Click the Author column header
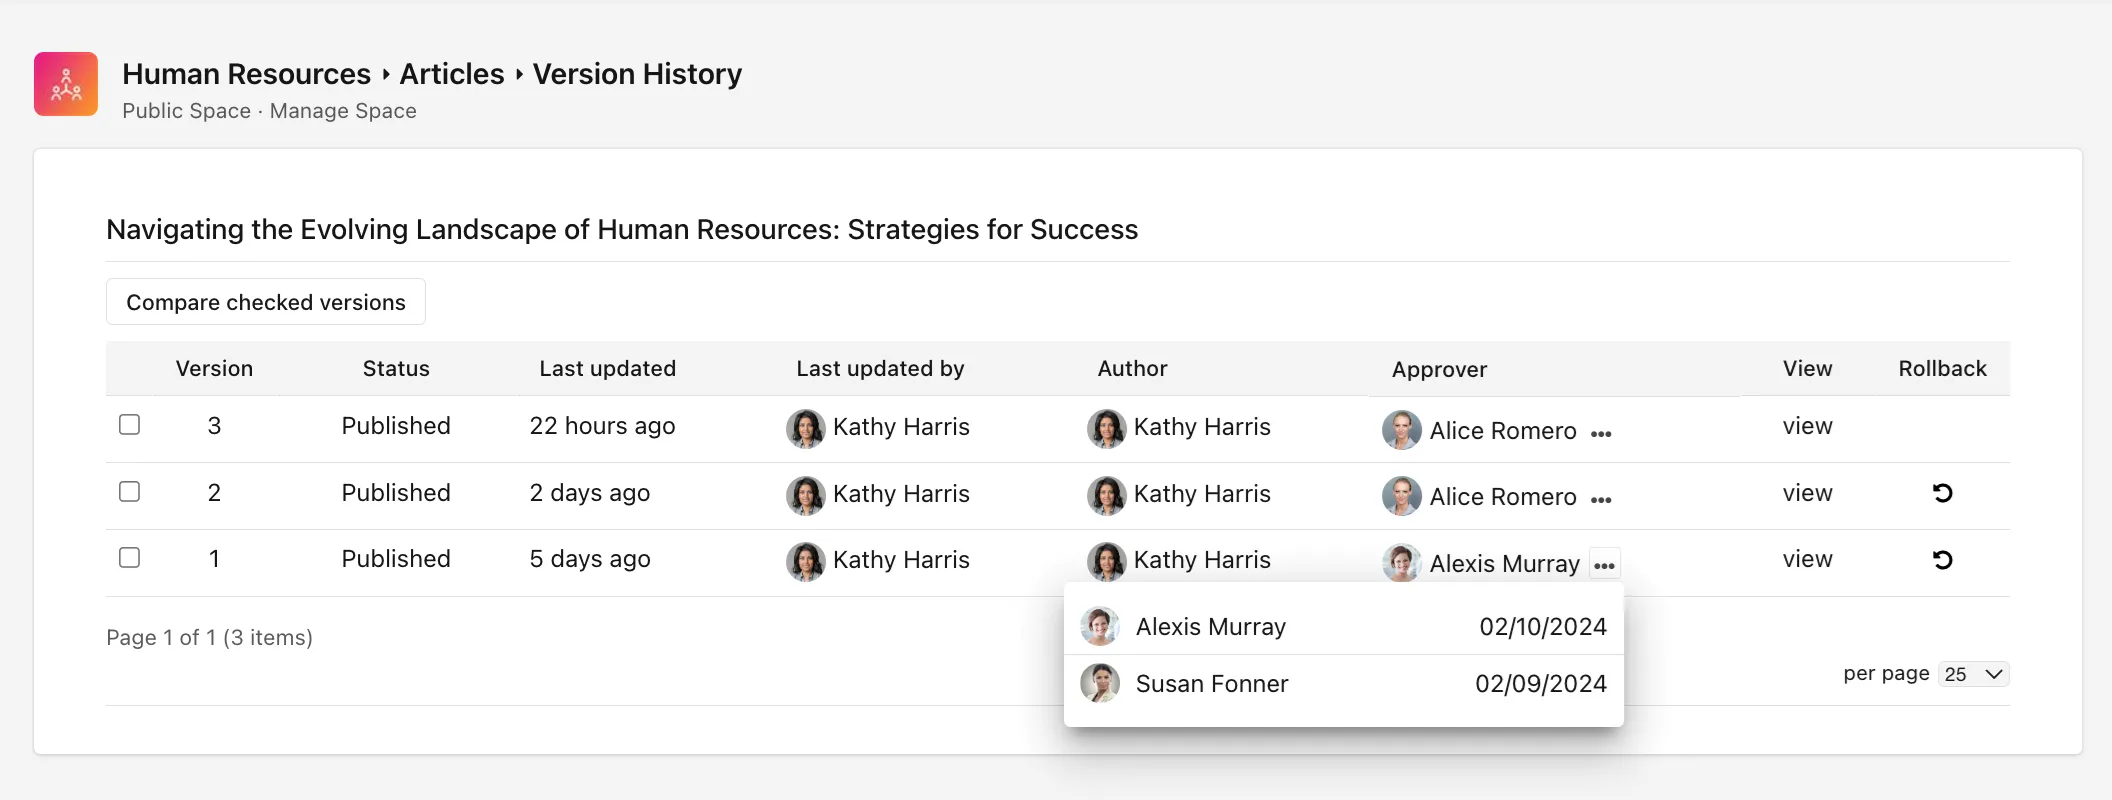The height and width of the screenshot is (800, 2112). point(1132,368)
